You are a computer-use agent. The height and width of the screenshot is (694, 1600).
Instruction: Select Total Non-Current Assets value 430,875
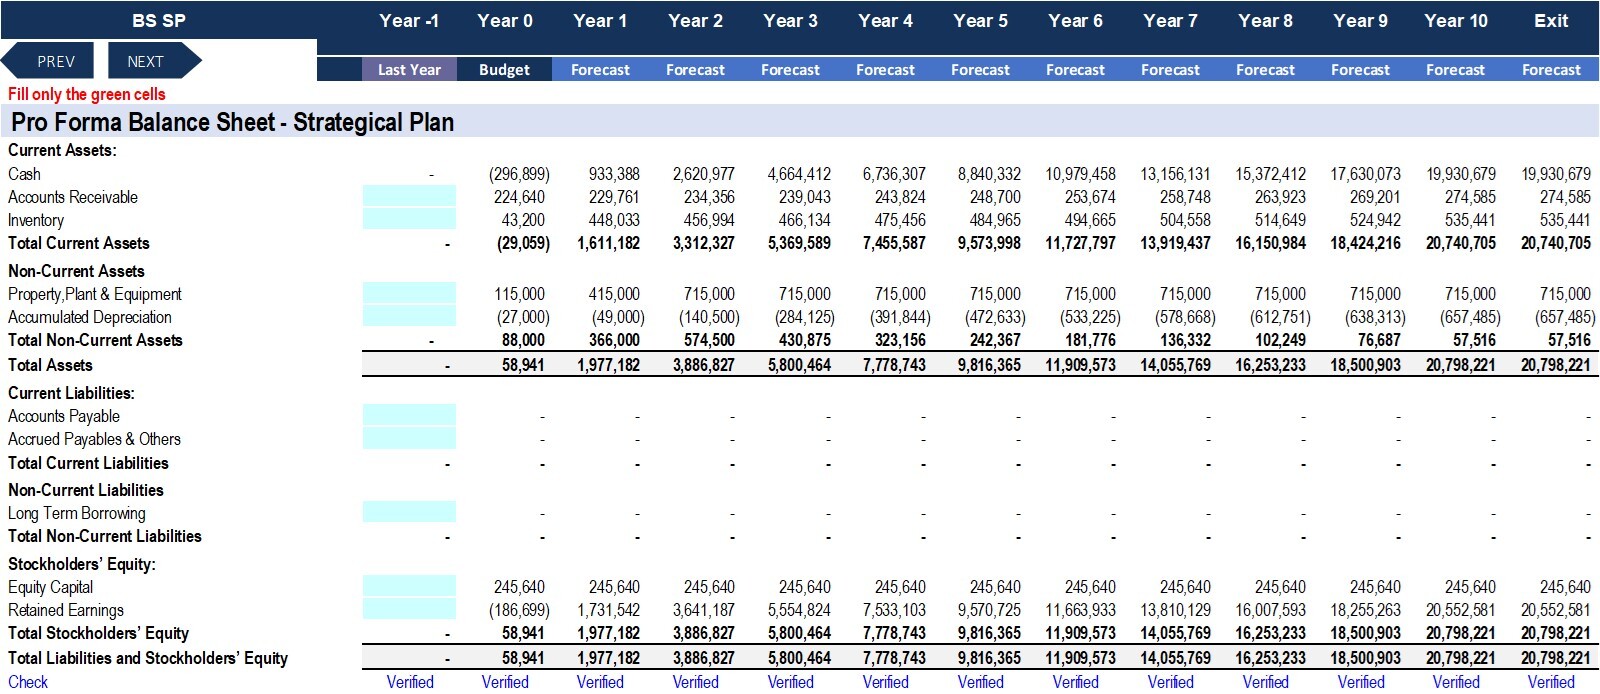pyautogui.click(x=804, y=340)
